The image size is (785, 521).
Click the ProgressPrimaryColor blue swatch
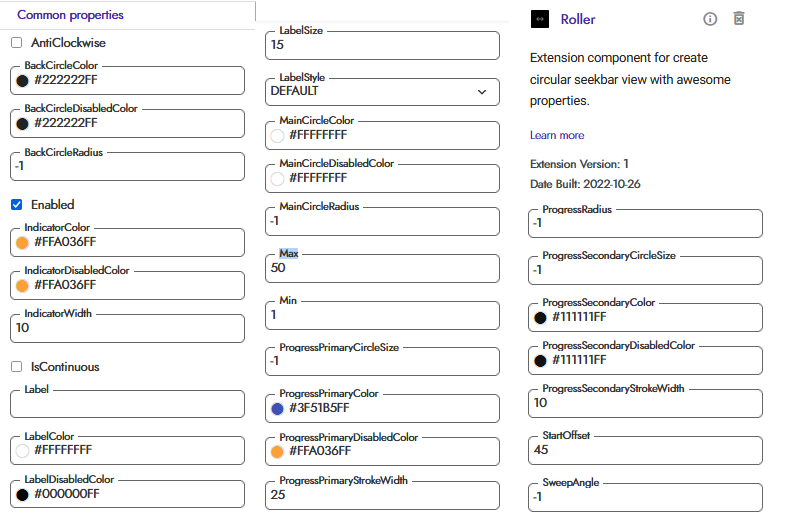point(278,408)
